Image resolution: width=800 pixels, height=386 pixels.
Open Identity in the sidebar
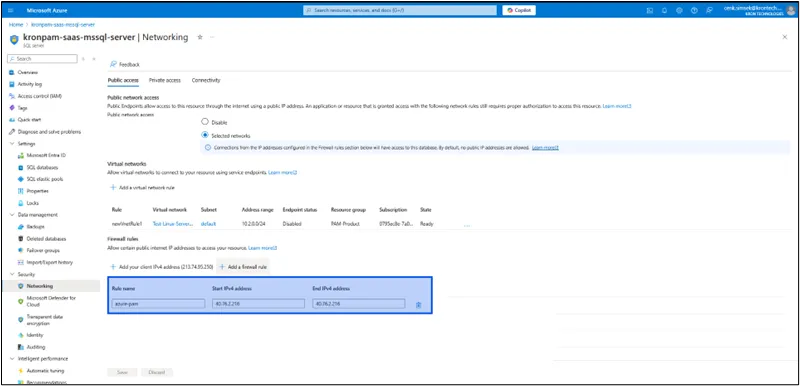[35, 335]
